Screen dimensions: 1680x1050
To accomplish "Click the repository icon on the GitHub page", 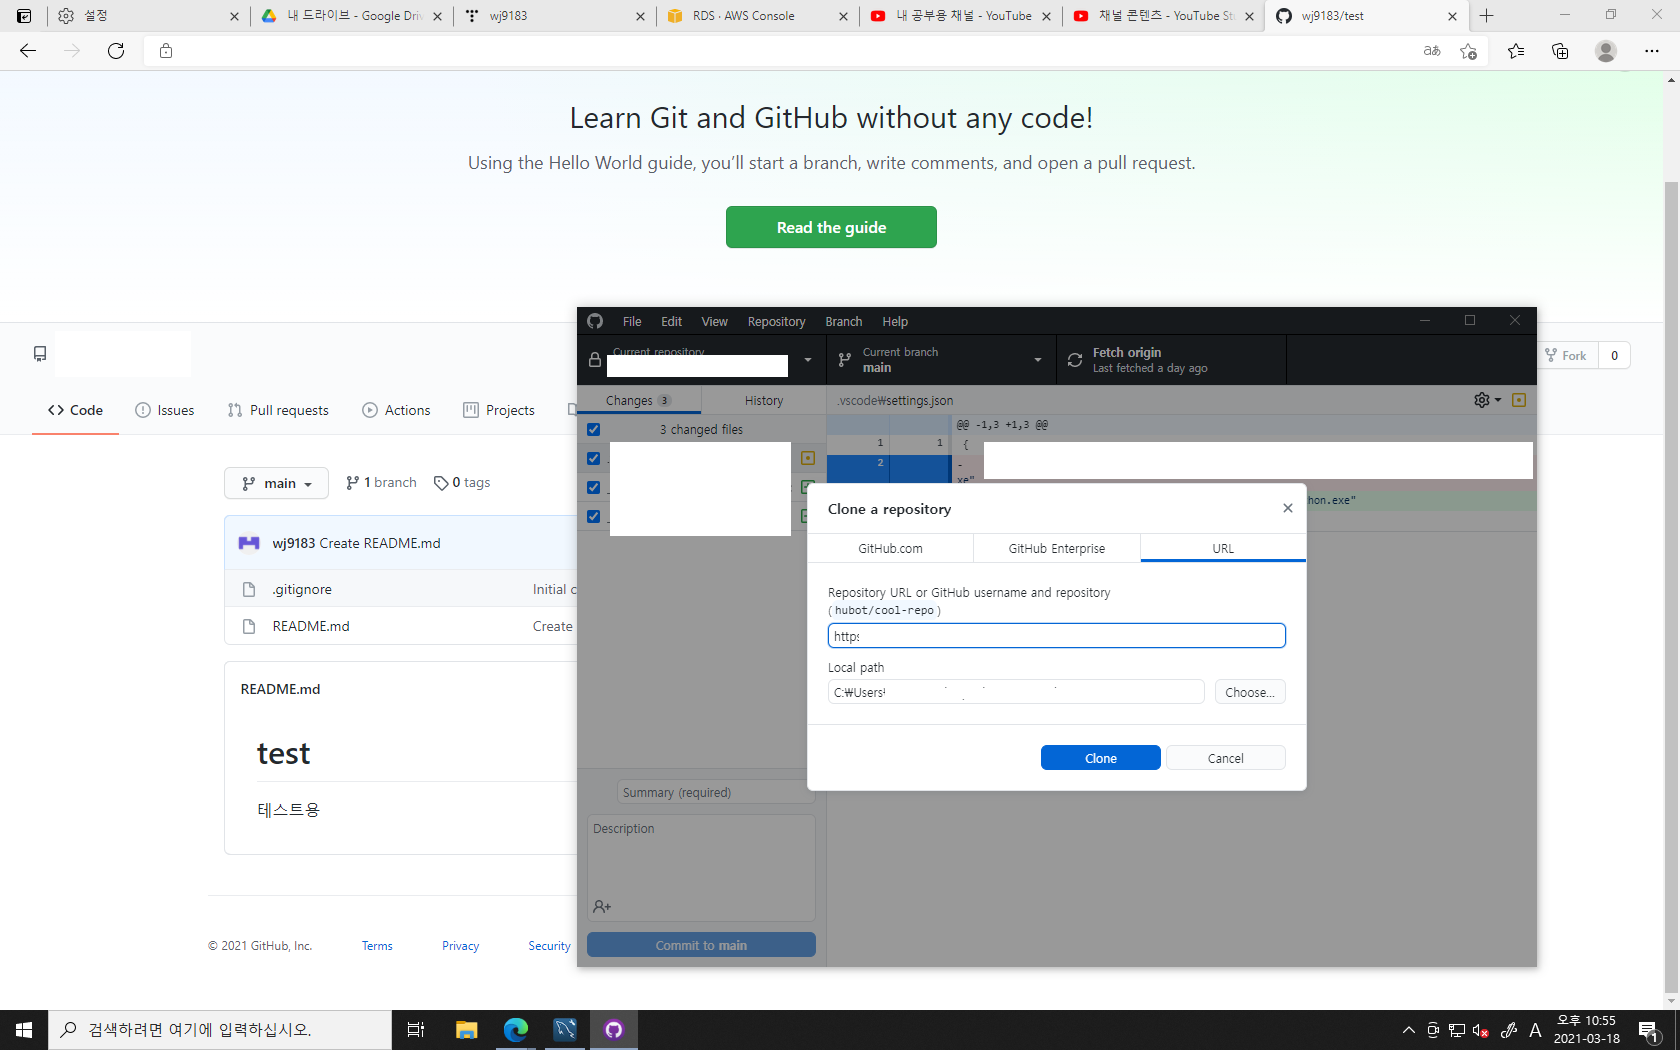I will (x=40, y=354).
